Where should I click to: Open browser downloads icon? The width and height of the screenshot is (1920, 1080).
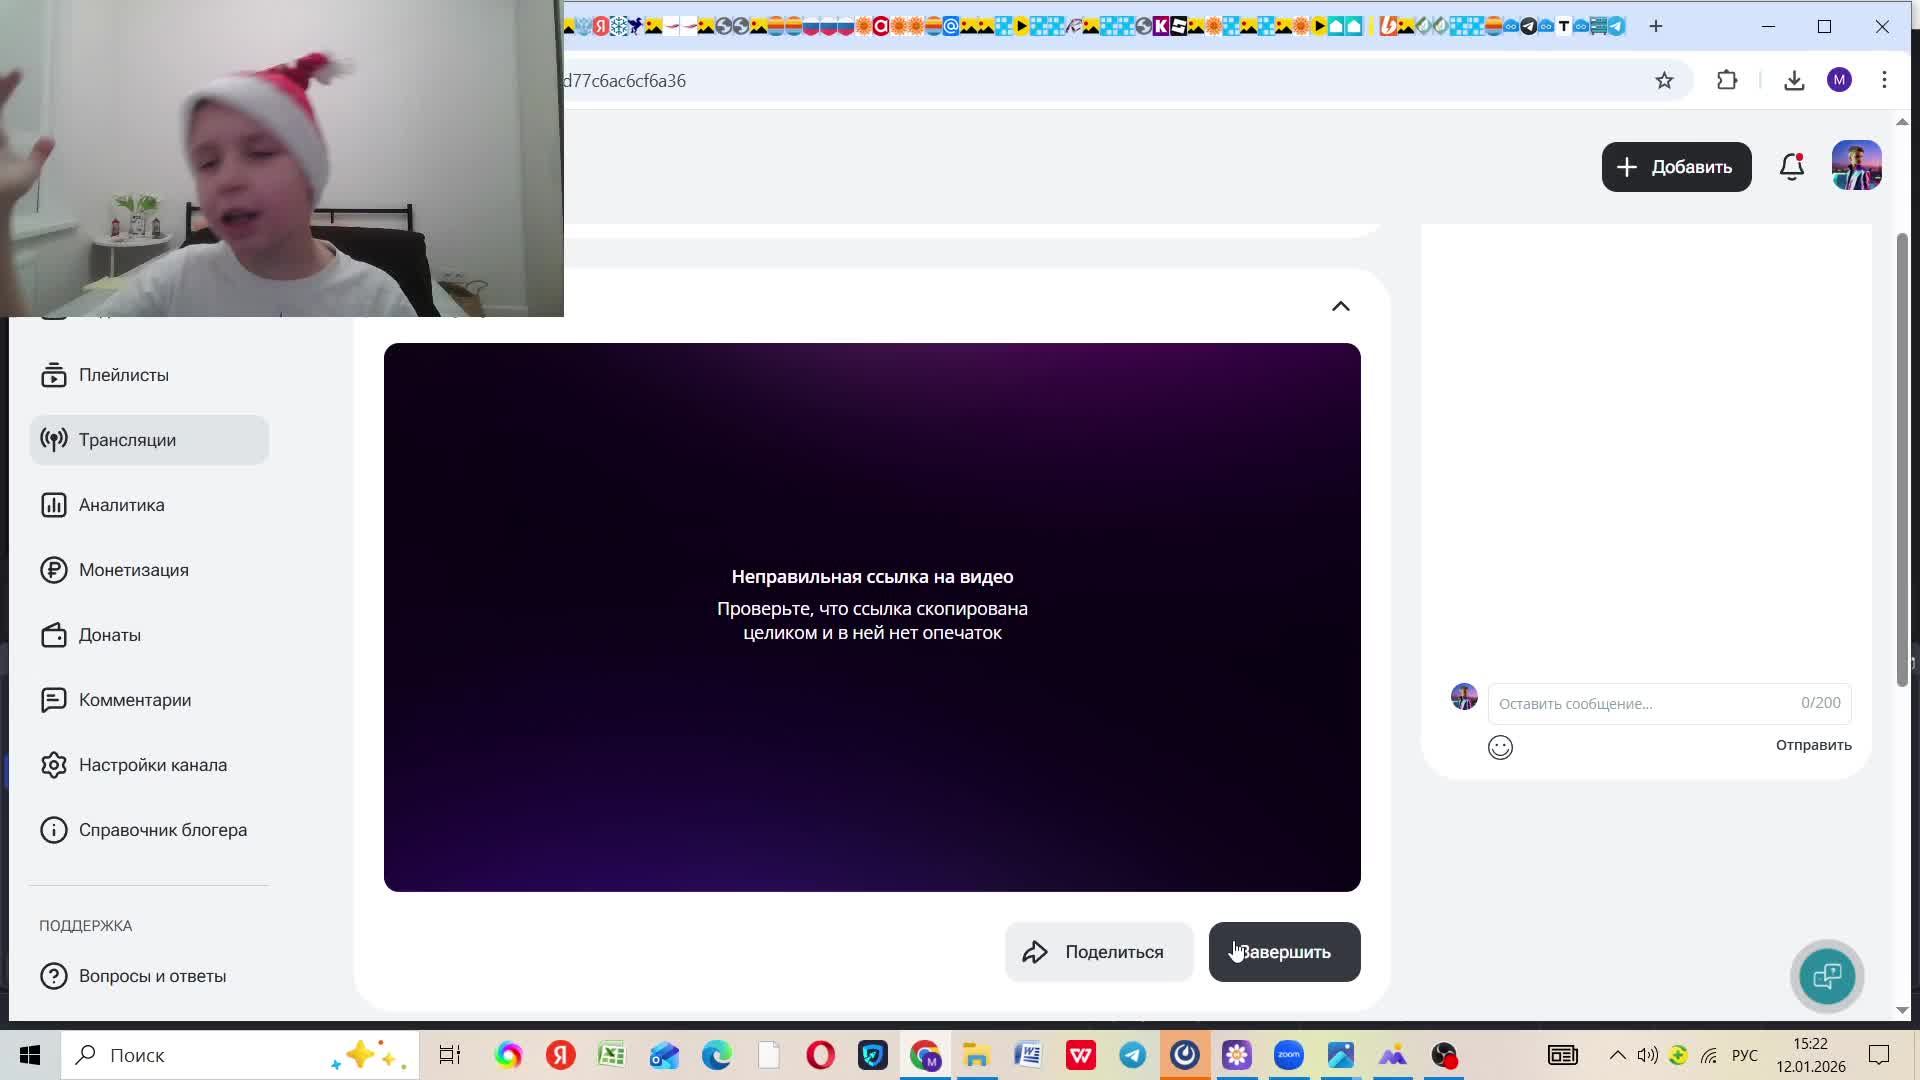tap(1794, 81)
